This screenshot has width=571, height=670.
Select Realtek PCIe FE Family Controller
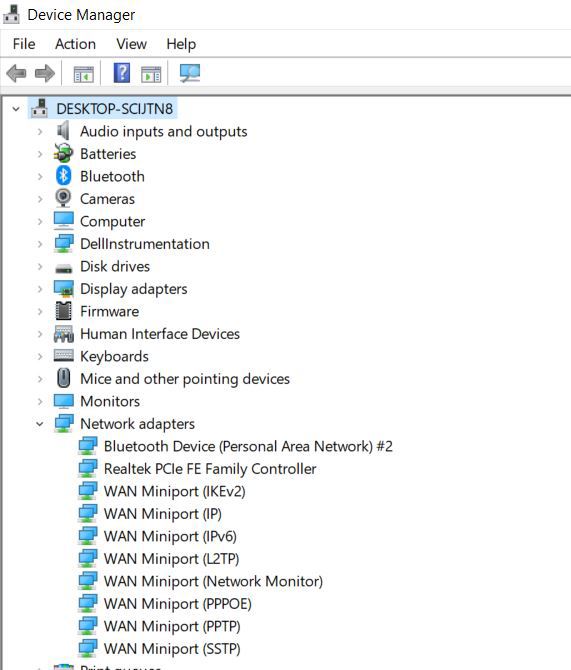point(210,469)
